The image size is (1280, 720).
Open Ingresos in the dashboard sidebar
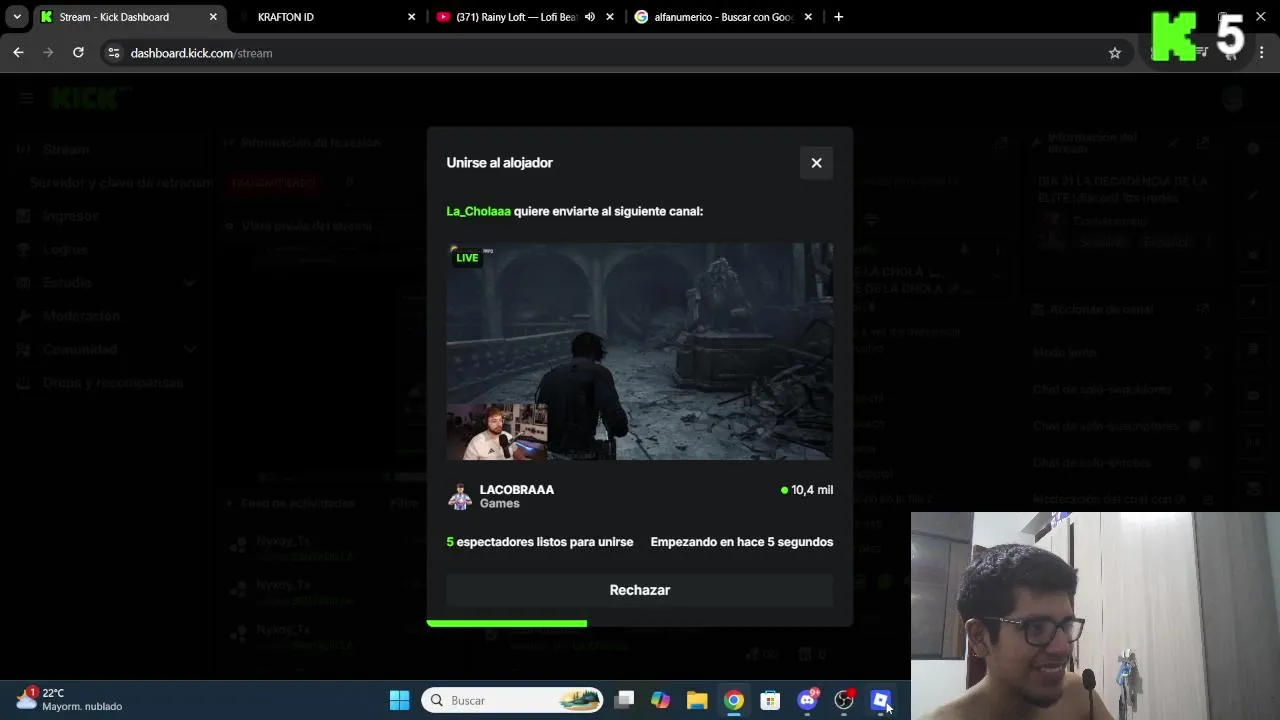pyautogui.click(x=70, y=216)
